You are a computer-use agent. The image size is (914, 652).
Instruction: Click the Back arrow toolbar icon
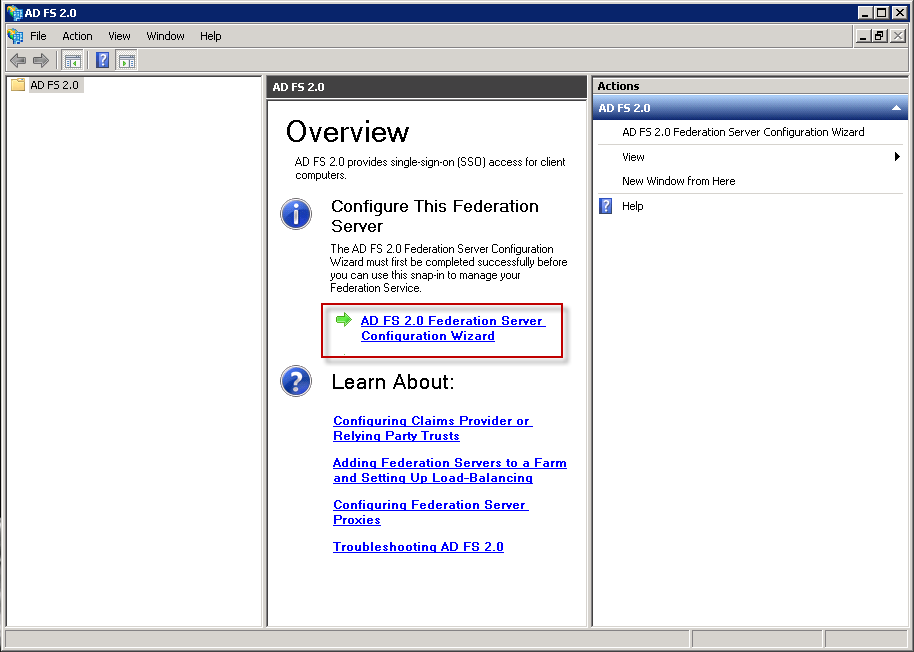pos(18,60)
